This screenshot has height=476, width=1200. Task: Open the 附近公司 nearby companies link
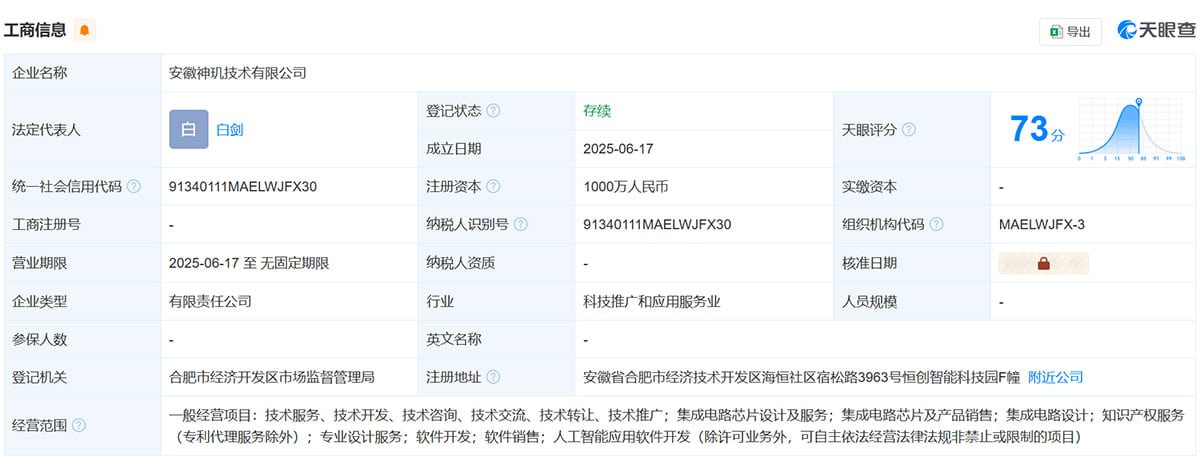click(x=1055, y=378)
